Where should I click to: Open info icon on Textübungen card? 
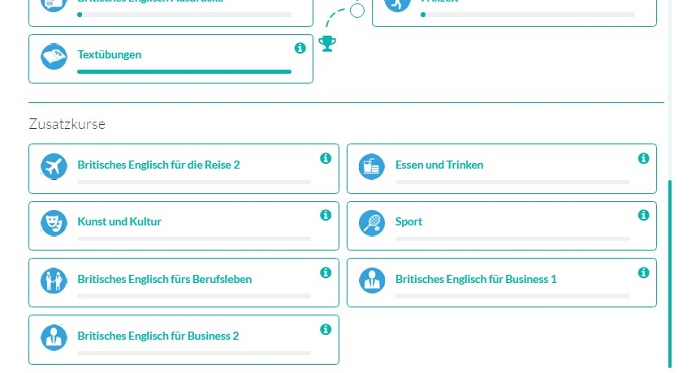300,48
